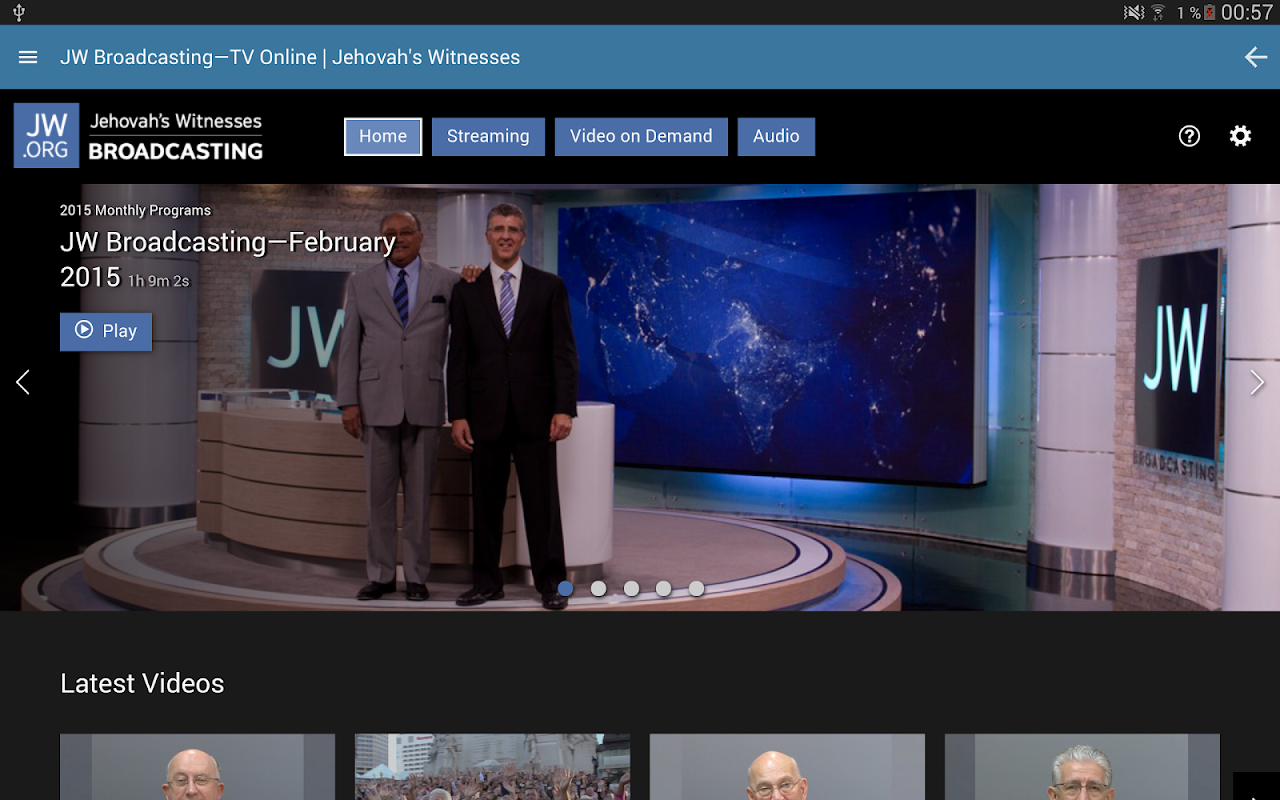The width and height of the screenshot is (1280, 800).
Task: Tap the battery status icon
Action: point(1210,12)
